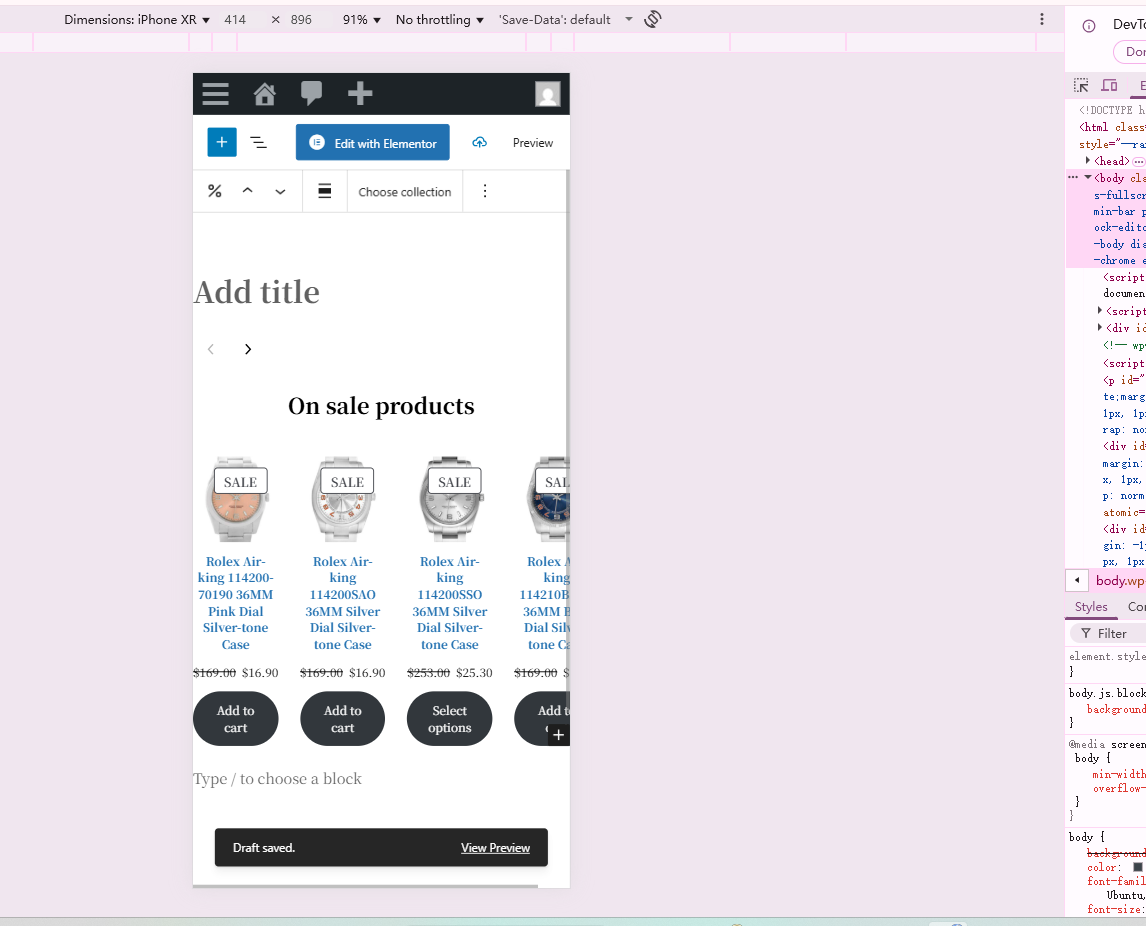Click the Edit with Elementor button
Viewport: 1146px width, 926px height.
point(372,142)
